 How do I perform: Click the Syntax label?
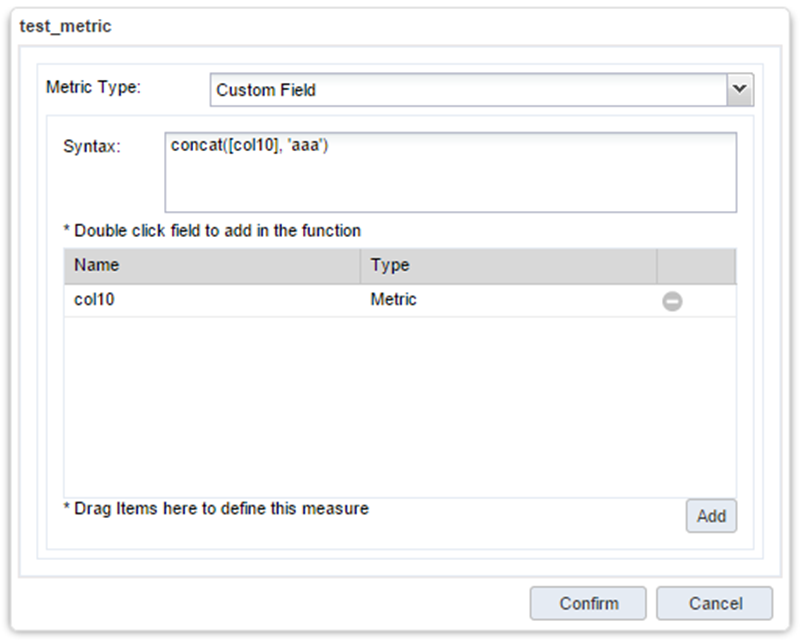[x=91, y=147]
